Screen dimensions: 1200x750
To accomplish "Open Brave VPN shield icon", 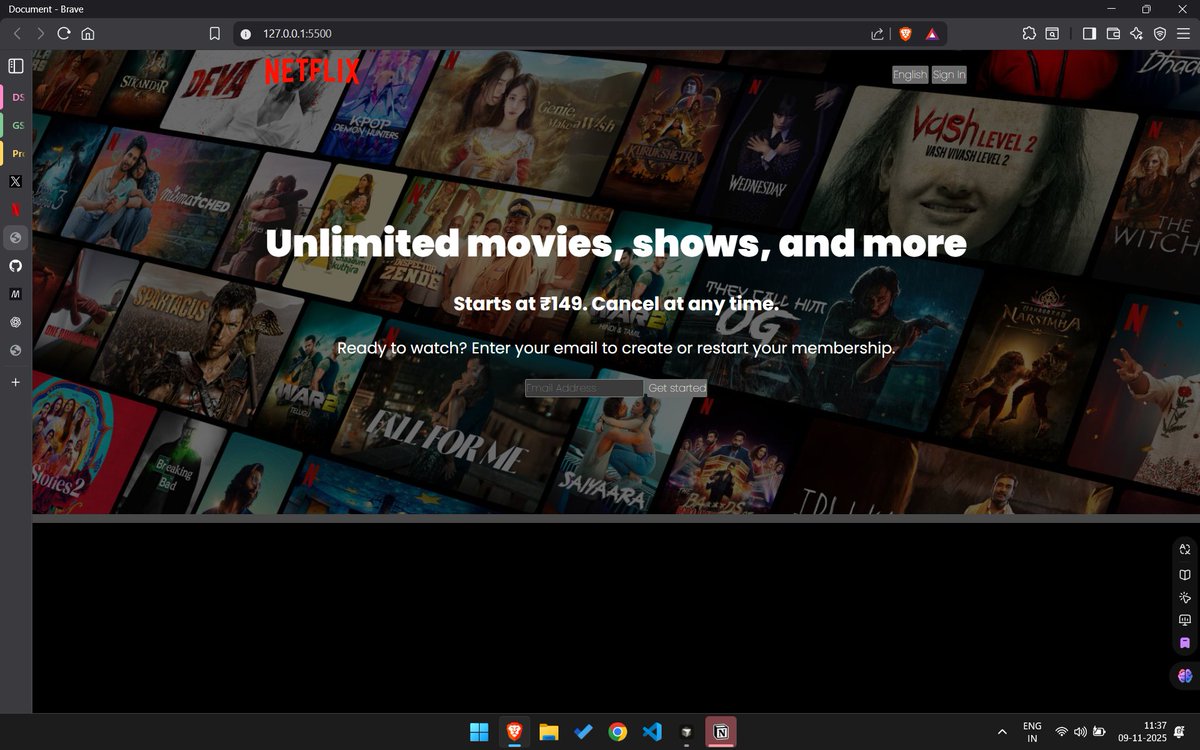I will pyautogui.click(x=1160, y=33).
